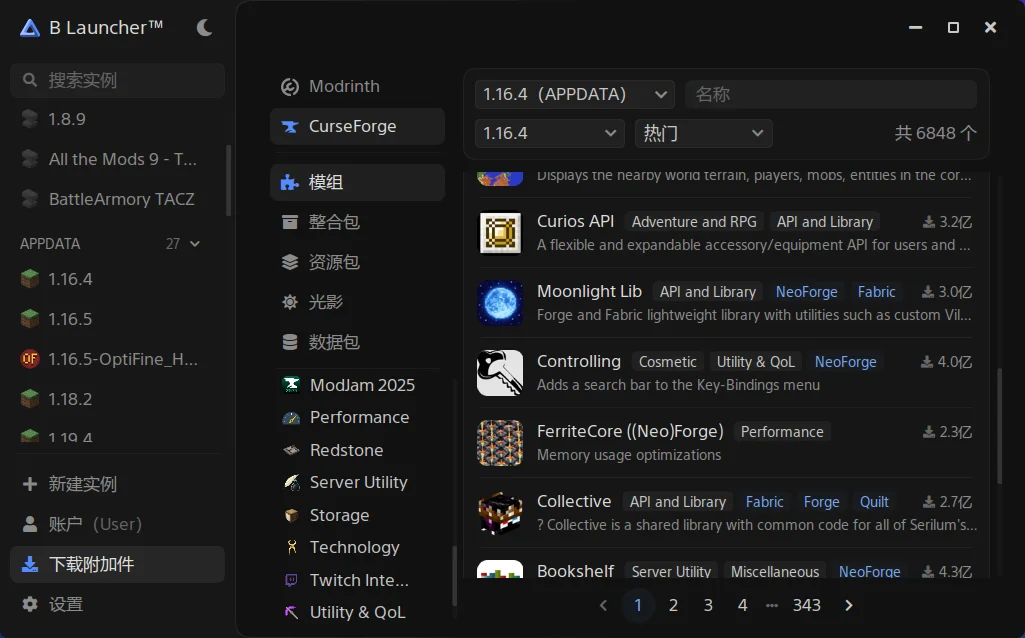Open the 1.8.9 instance
The height and width of the screenshot is (638, 1025).
click(x=118, y=119)
